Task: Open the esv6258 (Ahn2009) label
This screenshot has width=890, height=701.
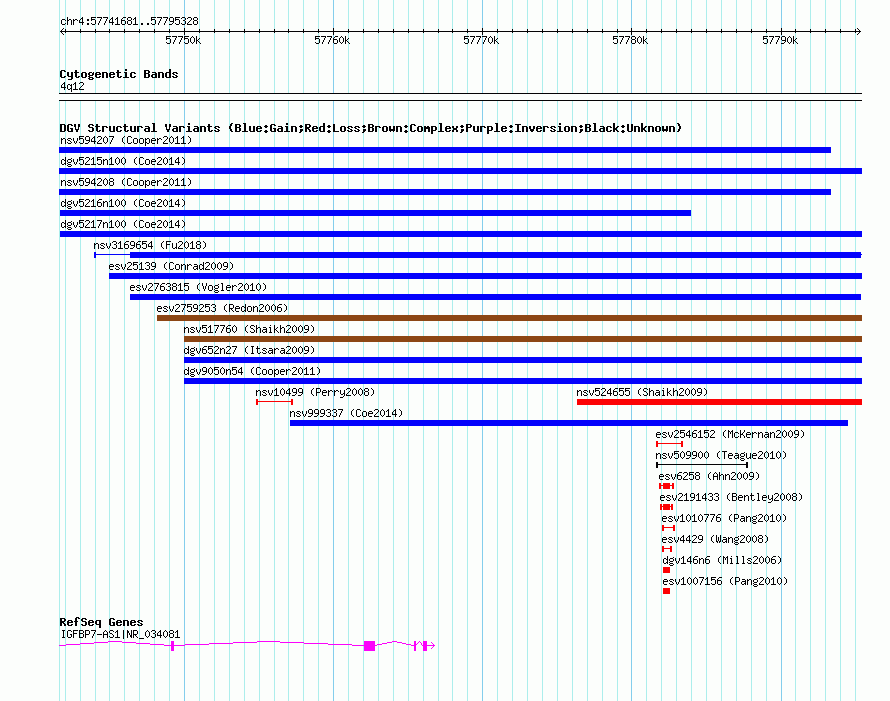Action: (x=709, y=476)
